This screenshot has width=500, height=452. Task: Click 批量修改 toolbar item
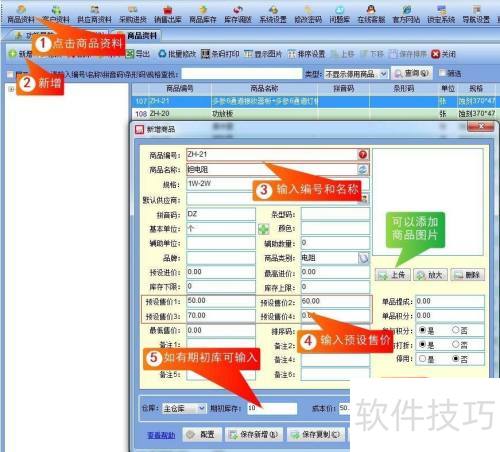[177, 54]
